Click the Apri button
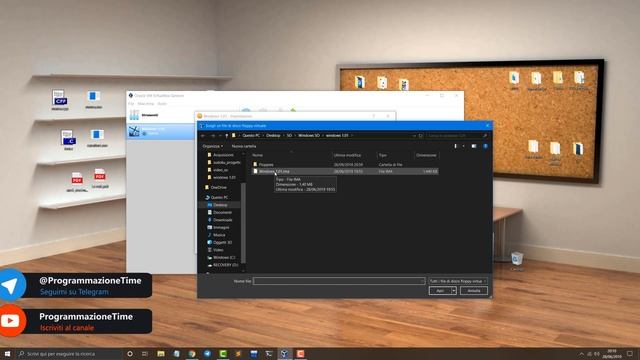 point(440,291)
